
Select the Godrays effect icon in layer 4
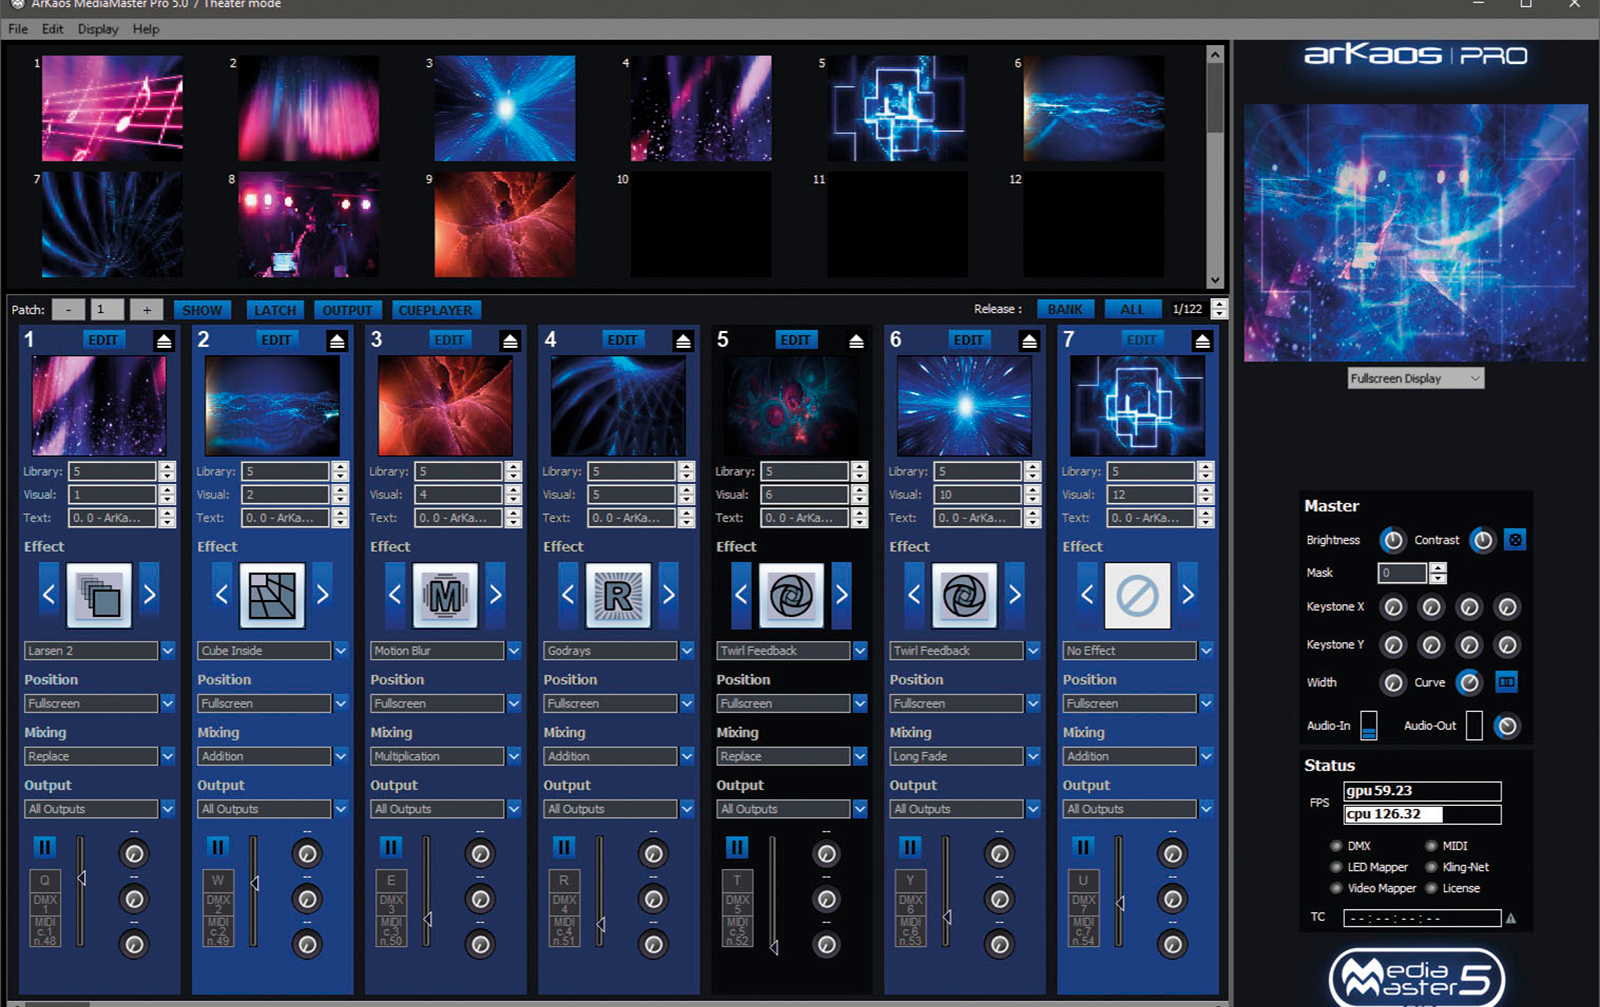point(618,595)
